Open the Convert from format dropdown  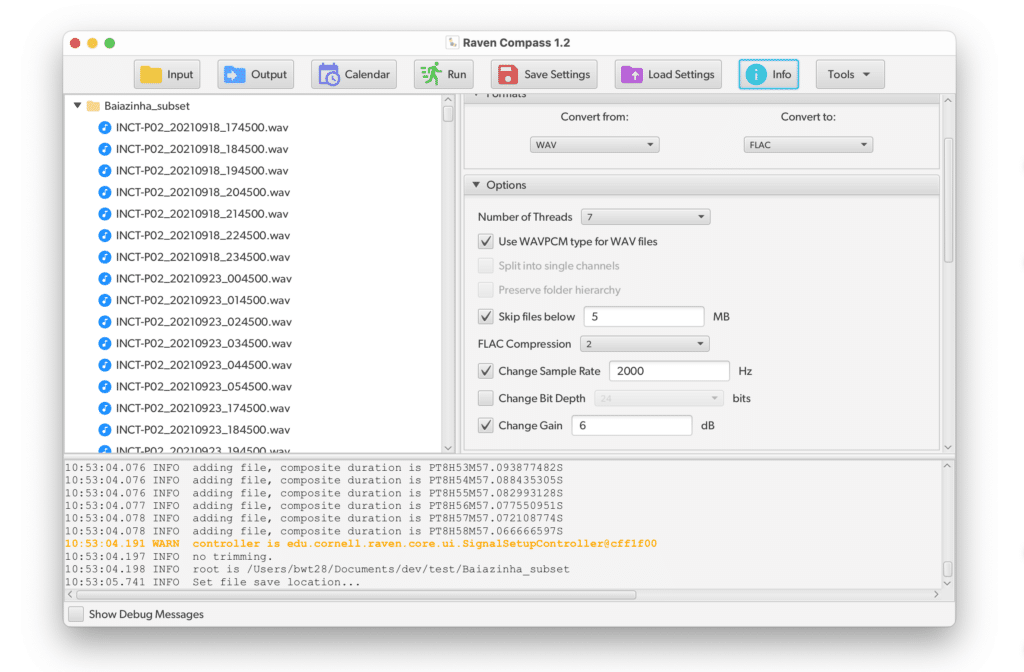[x=594, y=143]
